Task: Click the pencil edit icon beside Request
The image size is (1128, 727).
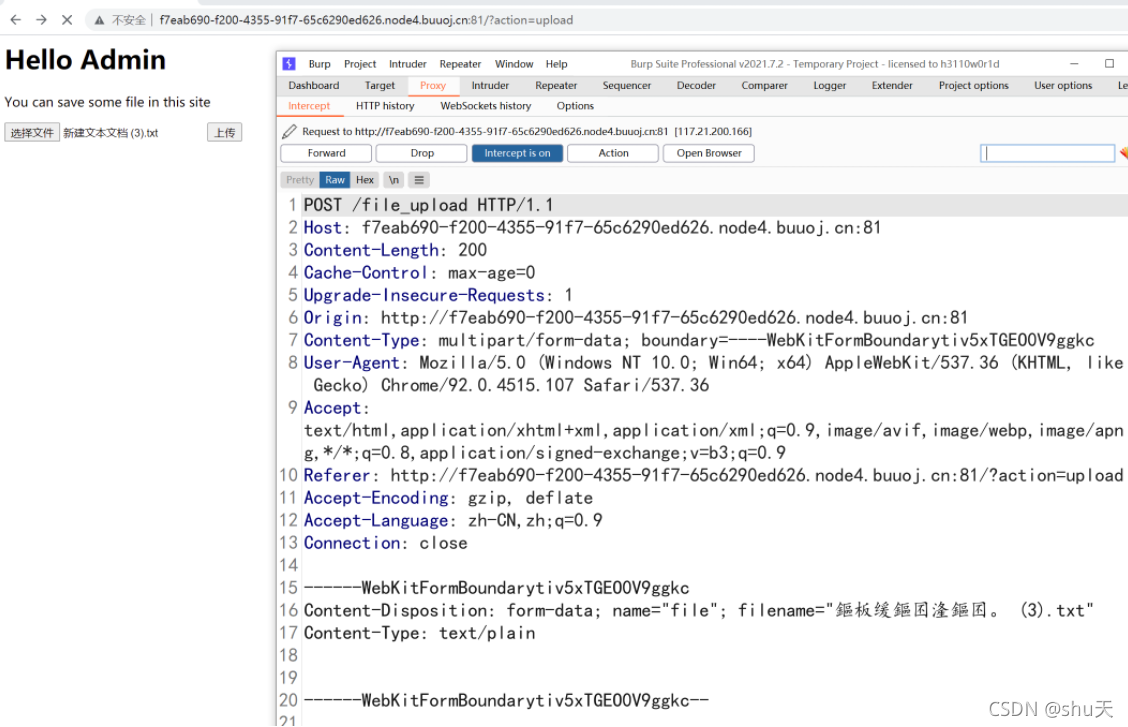Action: [x=289, y=132]
